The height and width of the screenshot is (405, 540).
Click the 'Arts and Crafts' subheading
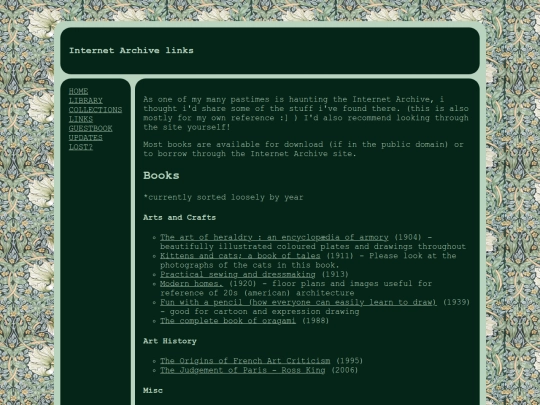click(179, 218)
